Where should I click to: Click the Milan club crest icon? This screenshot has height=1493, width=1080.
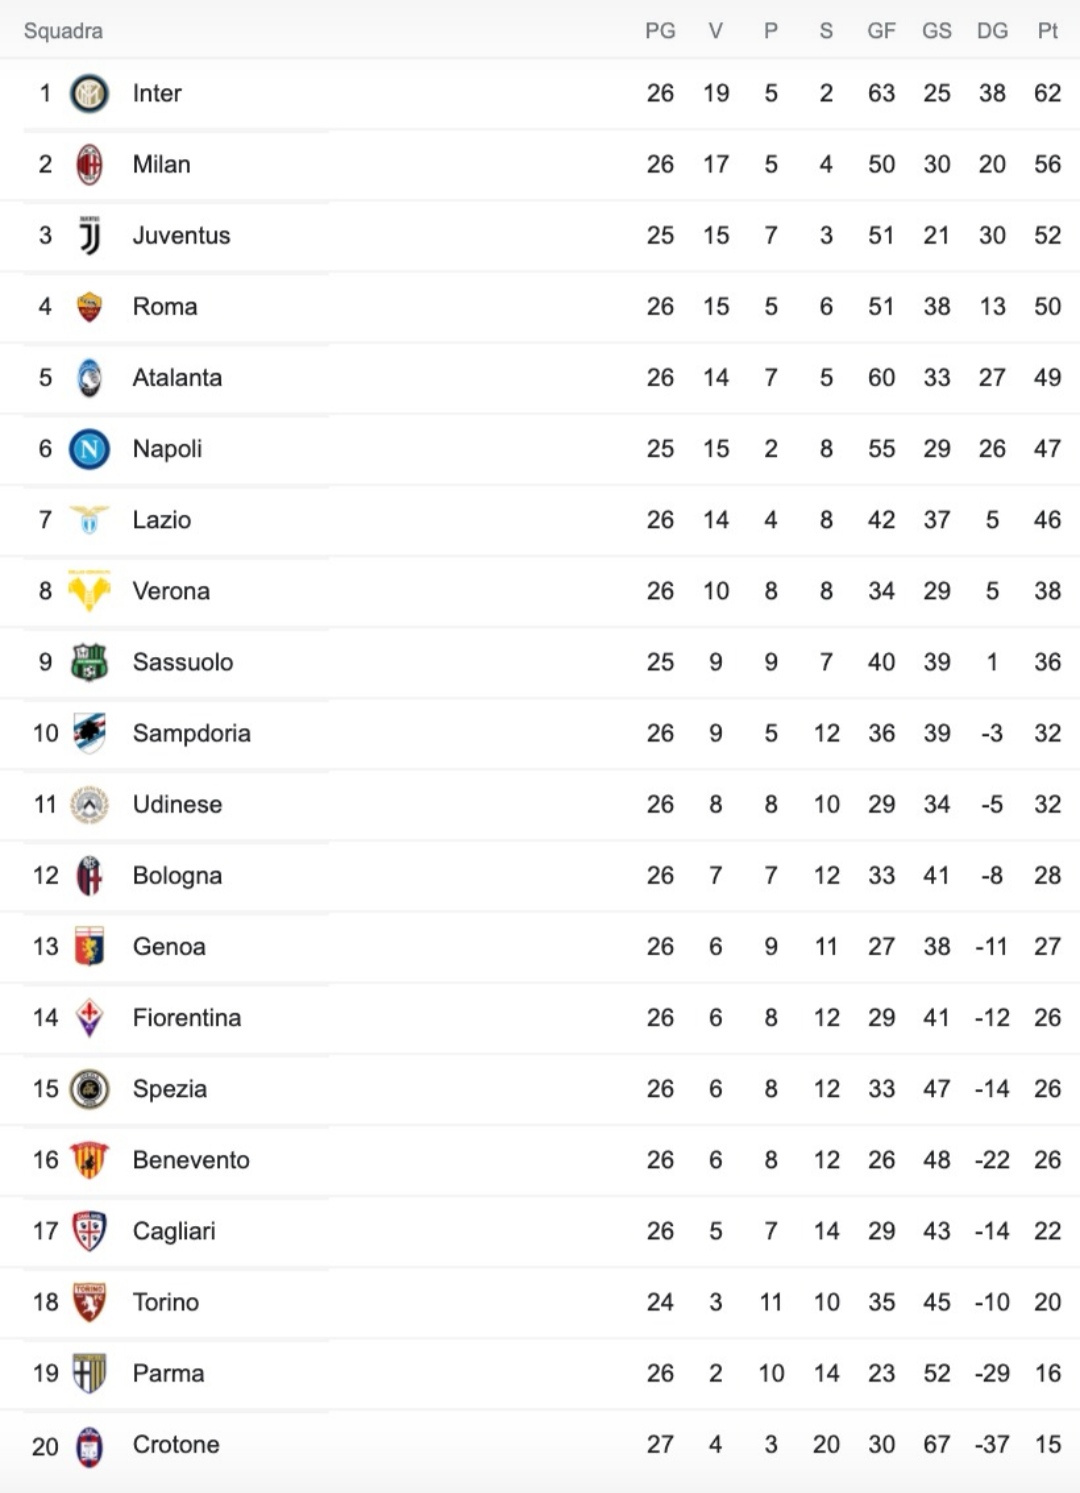[89, 164]
